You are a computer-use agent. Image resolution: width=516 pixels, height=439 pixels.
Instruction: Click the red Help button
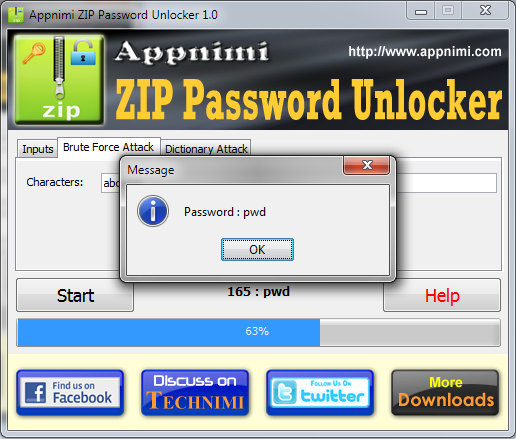coord(442,295)
